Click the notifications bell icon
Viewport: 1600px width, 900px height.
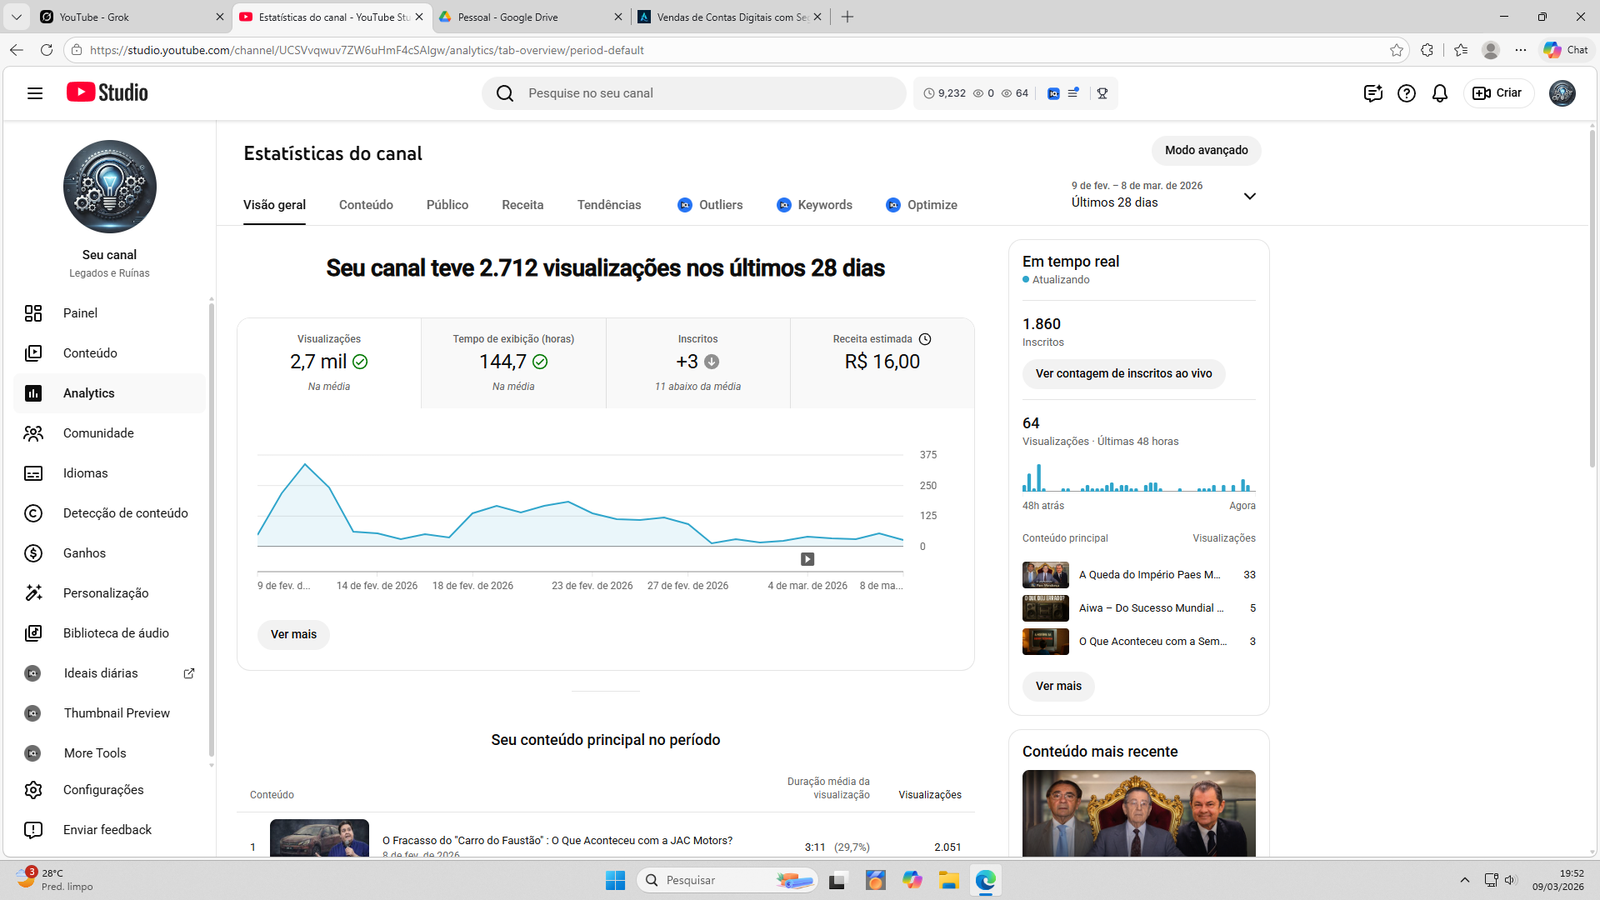click(x=1440, y=93)
